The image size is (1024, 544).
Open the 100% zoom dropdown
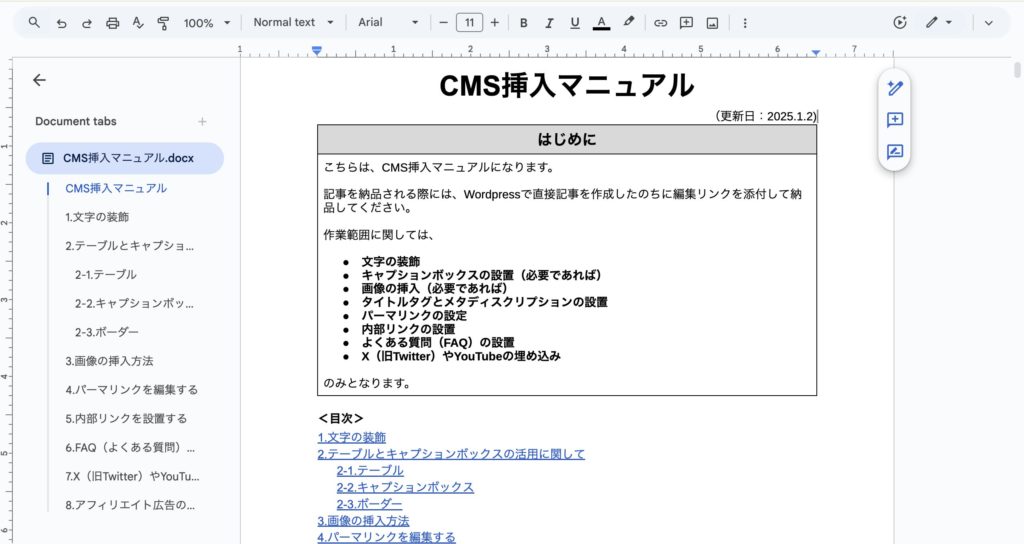click(x=207, y=22)
